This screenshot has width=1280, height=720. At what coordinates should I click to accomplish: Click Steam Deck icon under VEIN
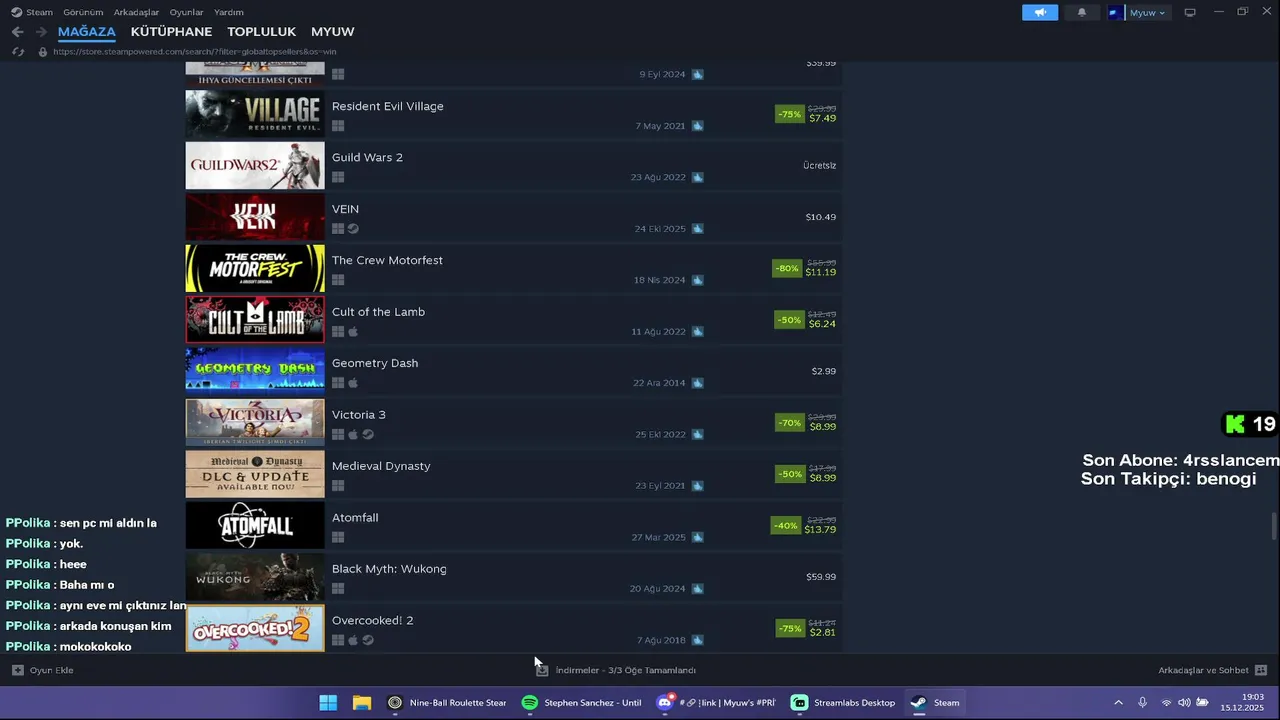coord(353,229)
